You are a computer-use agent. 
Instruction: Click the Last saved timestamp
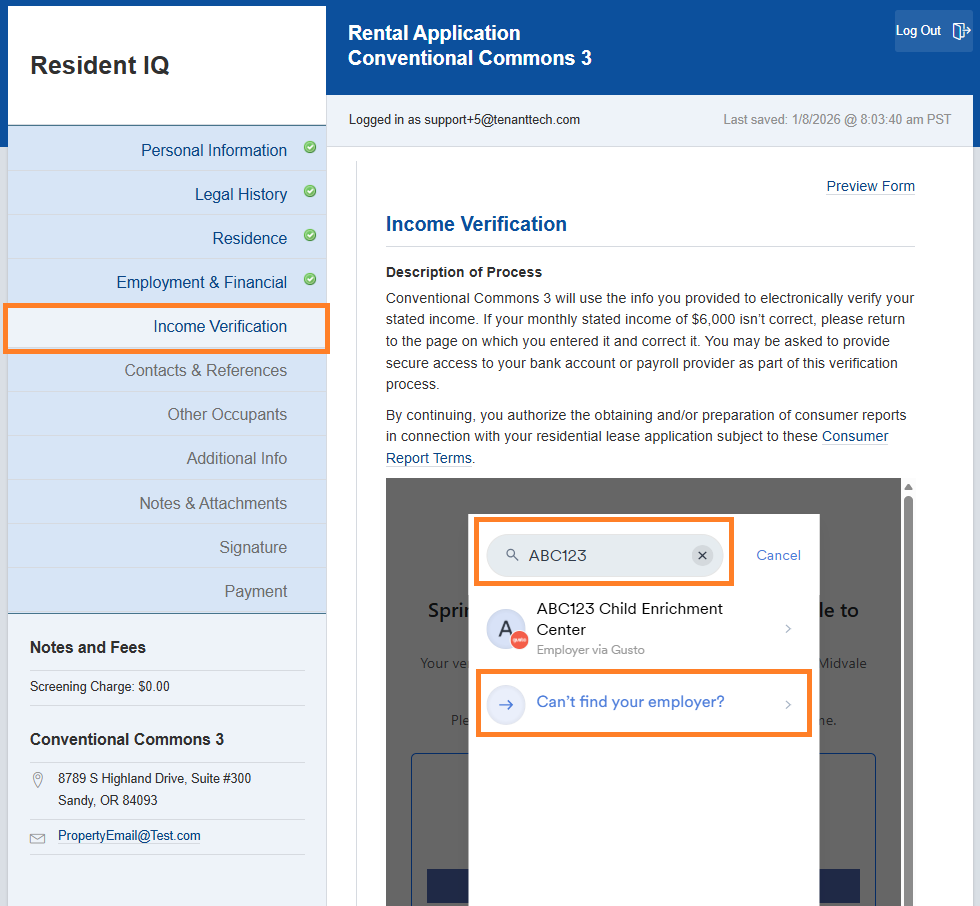(837, 119)
